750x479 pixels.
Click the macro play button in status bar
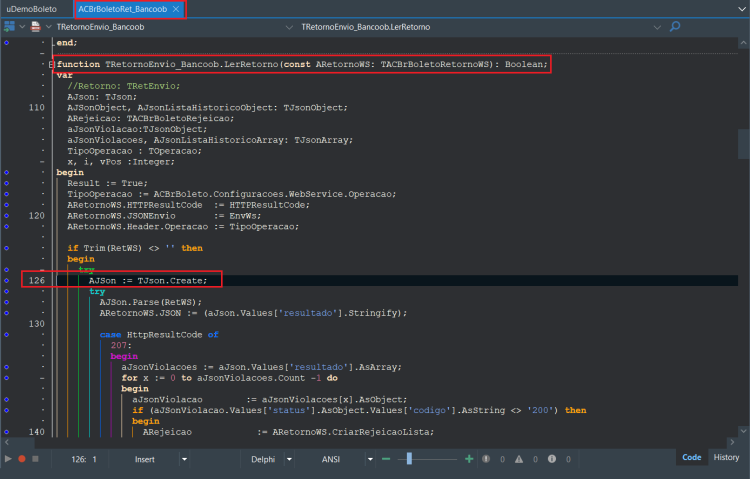point(8,458)
